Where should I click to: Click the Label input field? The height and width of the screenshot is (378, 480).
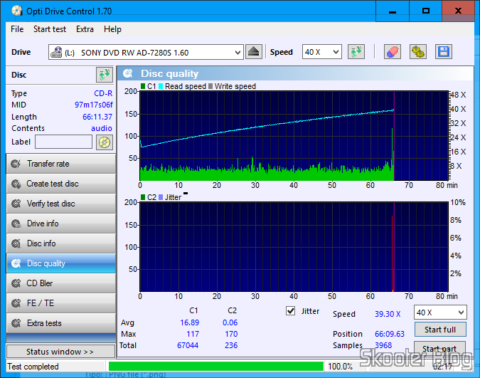pyautogui.click(x=64, y=142)
